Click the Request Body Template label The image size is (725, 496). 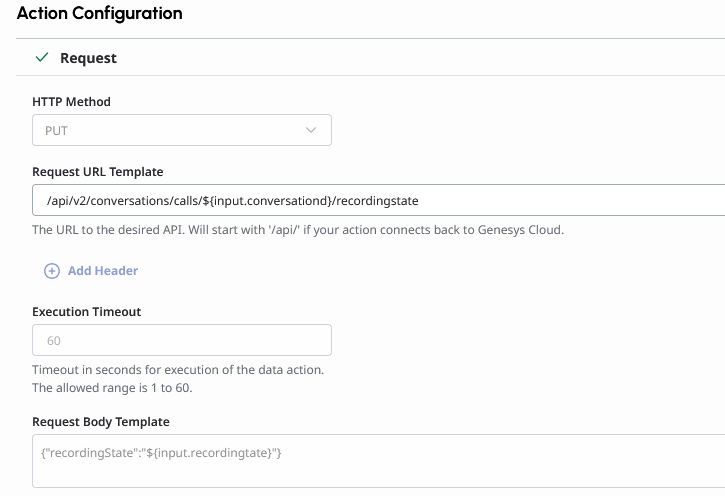(x=101, y=422)
